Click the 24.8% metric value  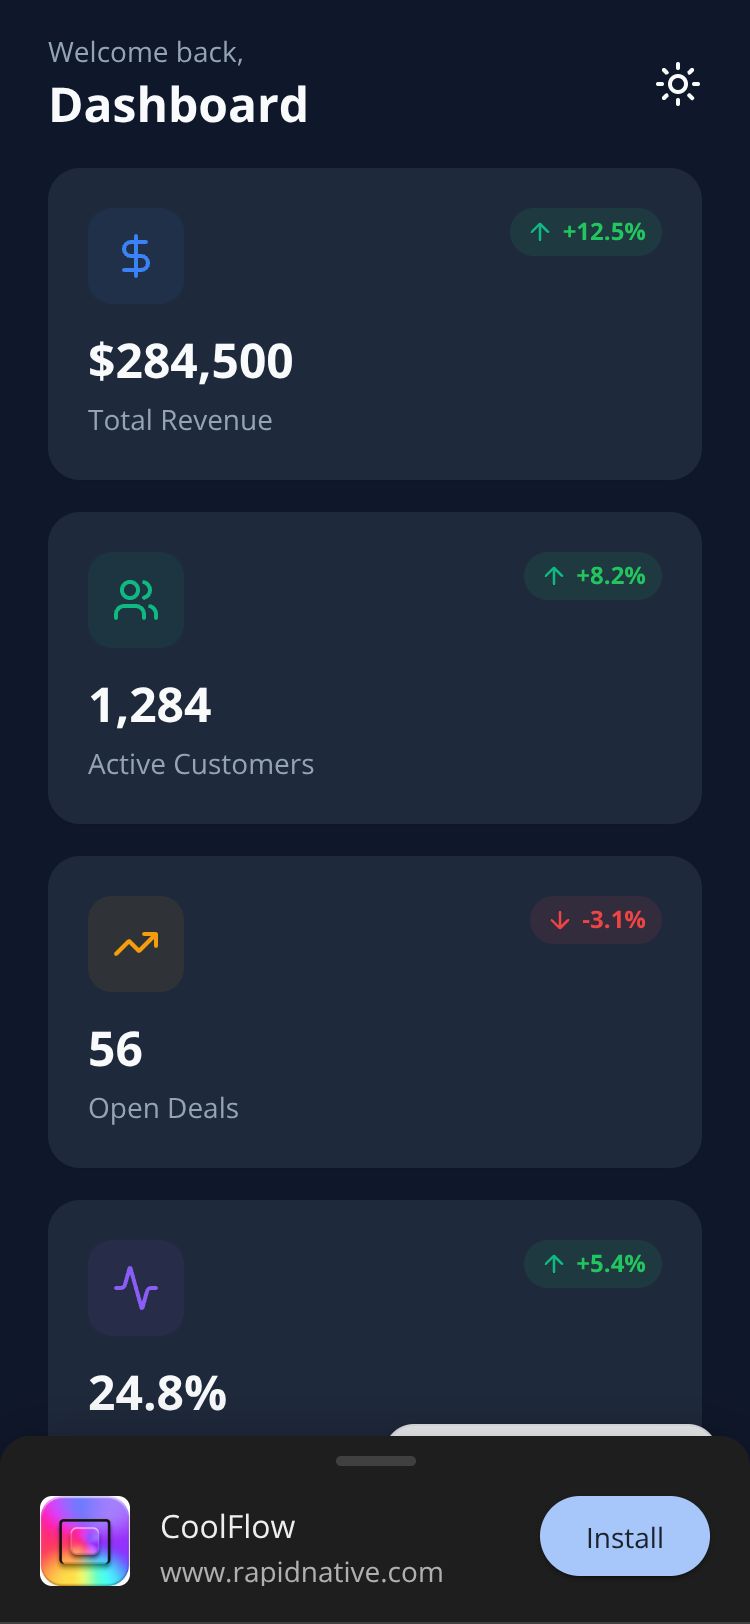coord(158,1393)
